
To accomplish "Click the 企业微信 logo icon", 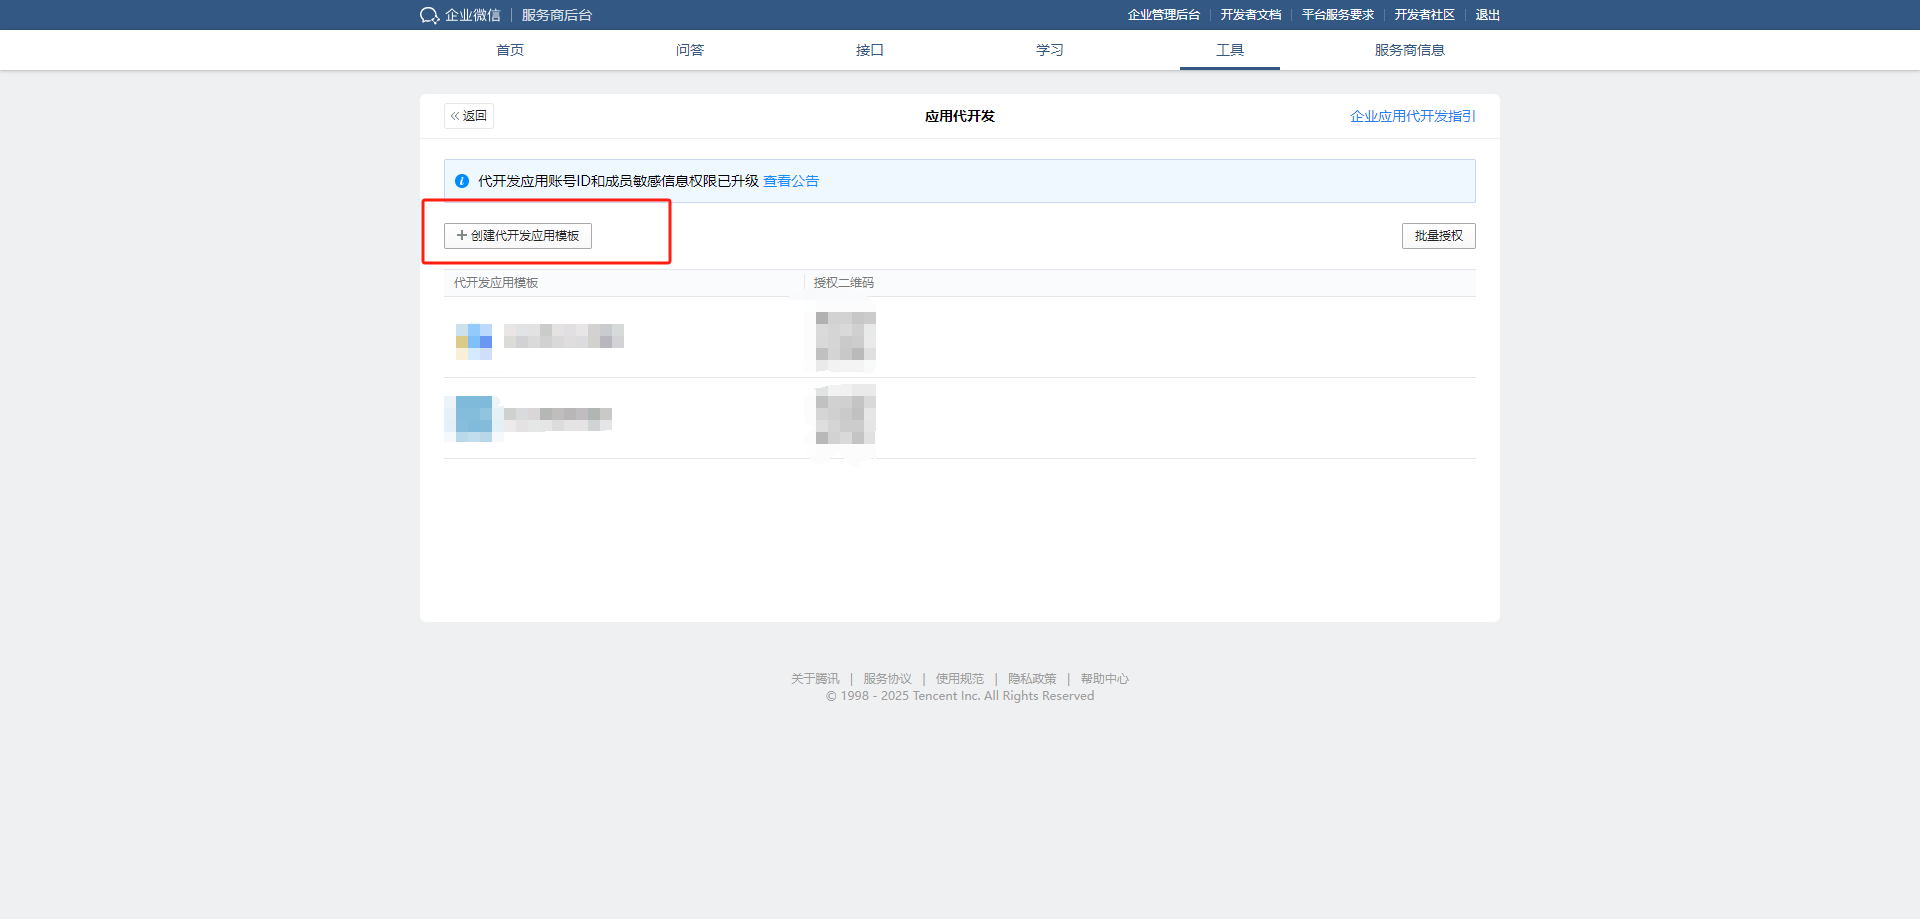I will (x=429, y=15).
